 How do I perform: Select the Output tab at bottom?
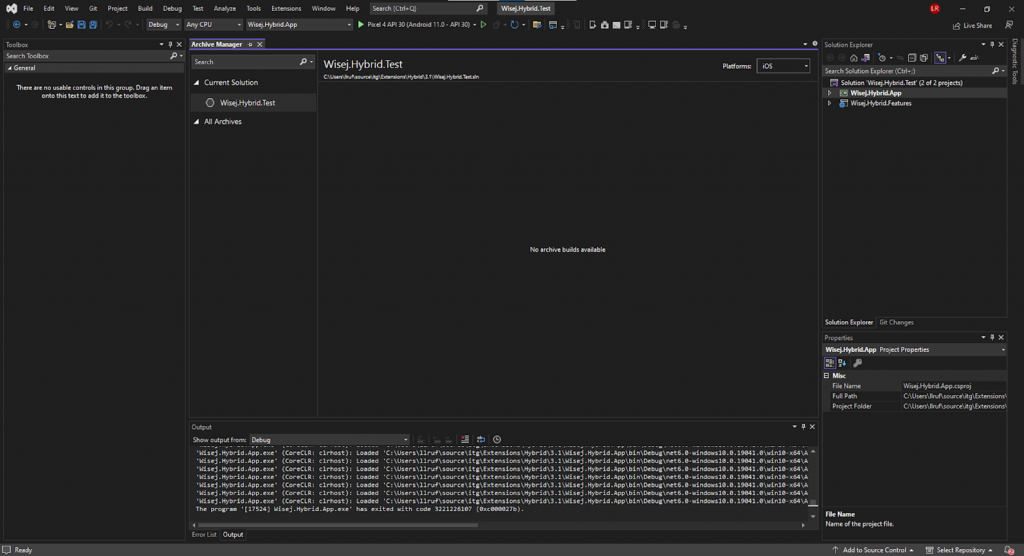point(232,534)
